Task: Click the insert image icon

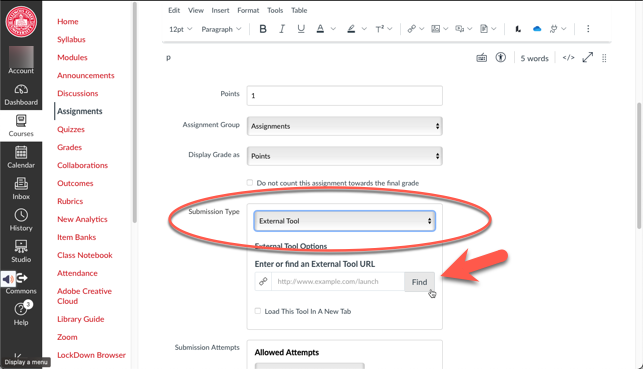Action: tap(436, 29)
